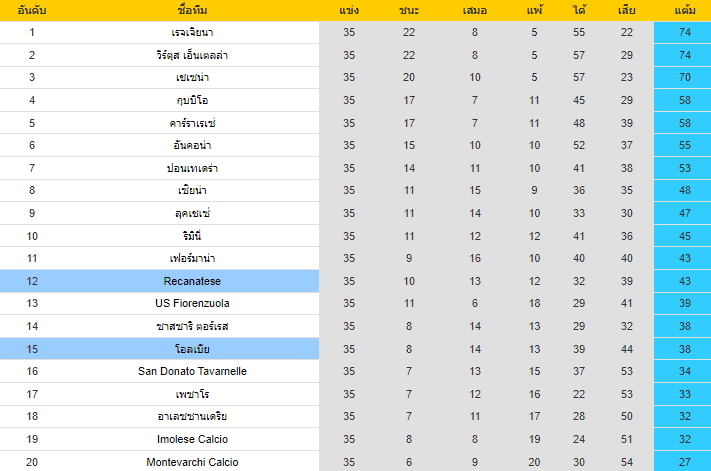This screenshot has height=471, width=711.
Task: Open the US Fiorenzuola team link
Action: point(191,303)
